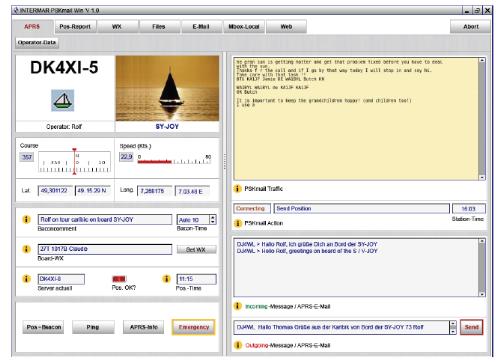Click the sailboat station symbol icon
The height and width of the screenshot is (363, 500).
(63, 100)
